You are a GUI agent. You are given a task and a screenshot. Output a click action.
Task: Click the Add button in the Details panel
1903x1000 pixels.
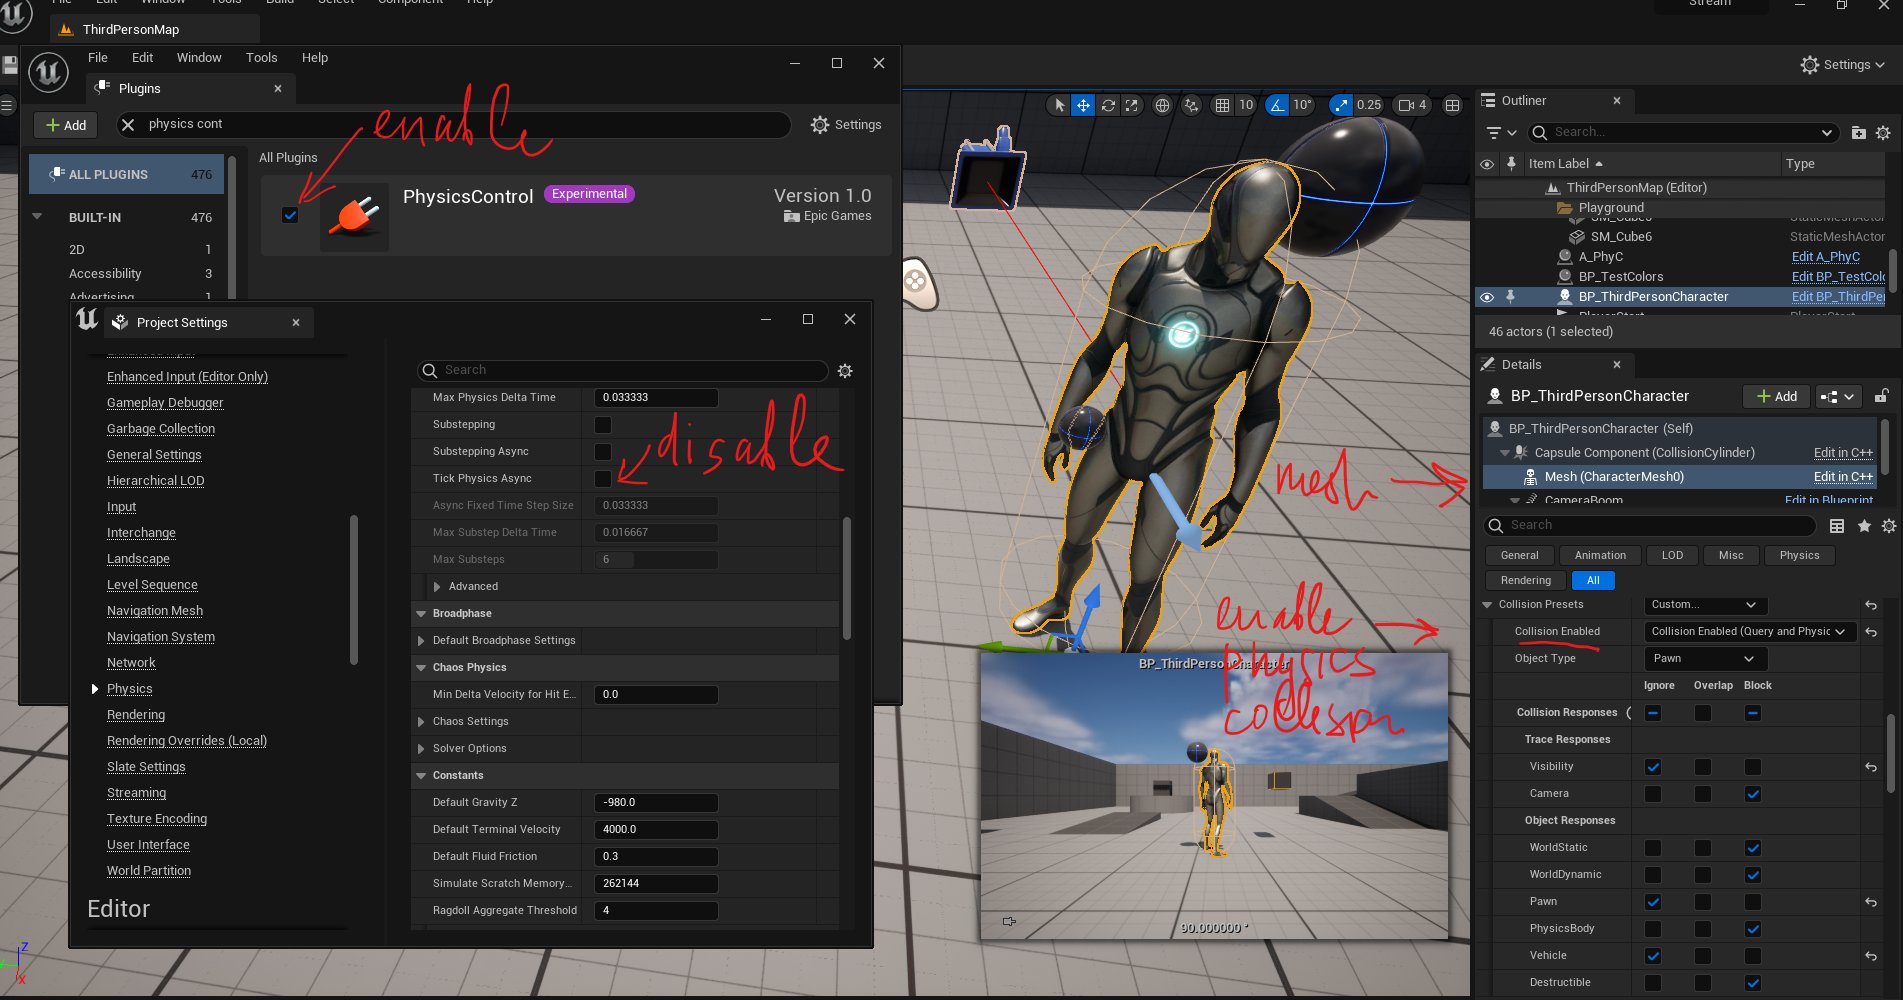coord(1776,396)
